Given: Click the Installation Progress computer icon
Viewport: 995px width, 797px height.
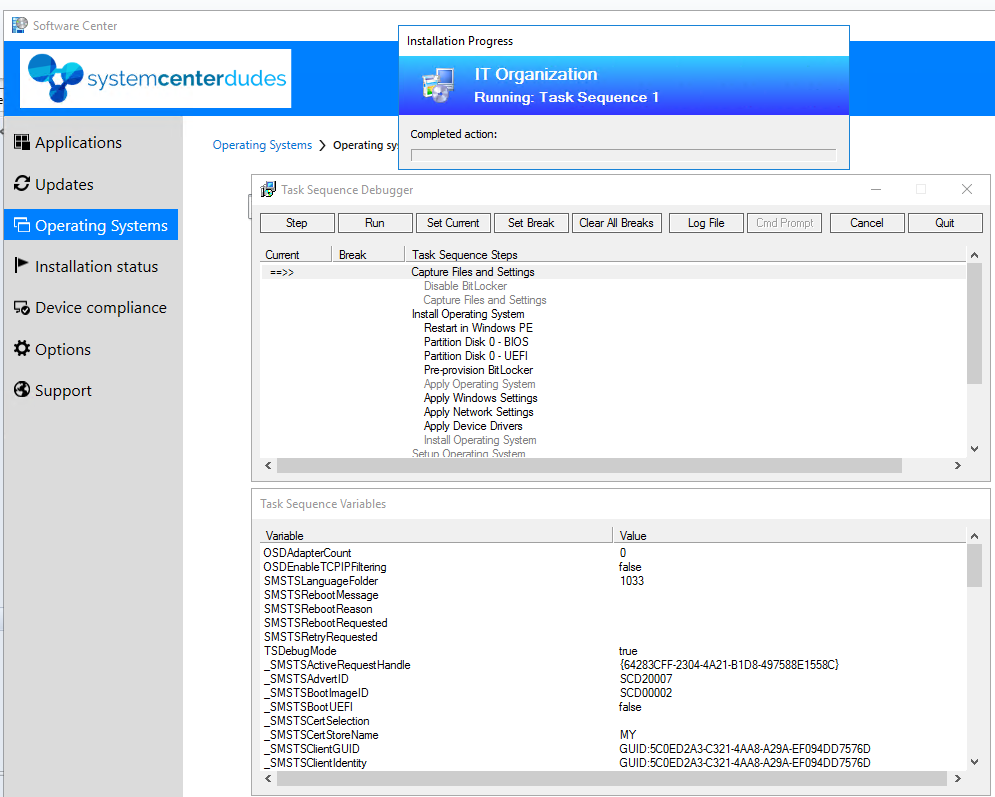Looking at the screenshot, I should pos(438,85).
